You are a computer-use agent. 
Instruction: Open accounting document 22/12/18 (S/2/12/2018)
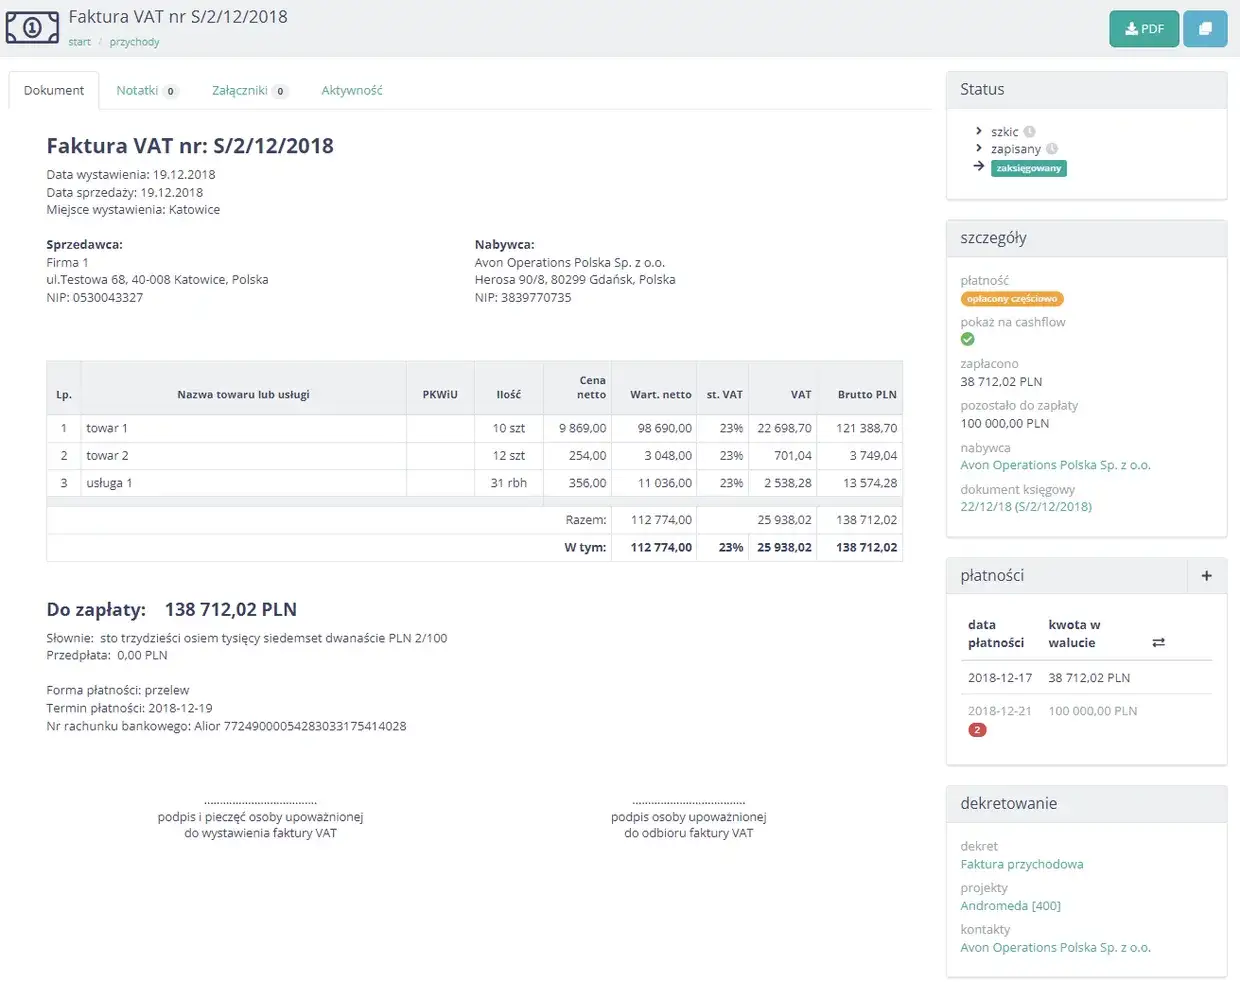click(1026, 507)
